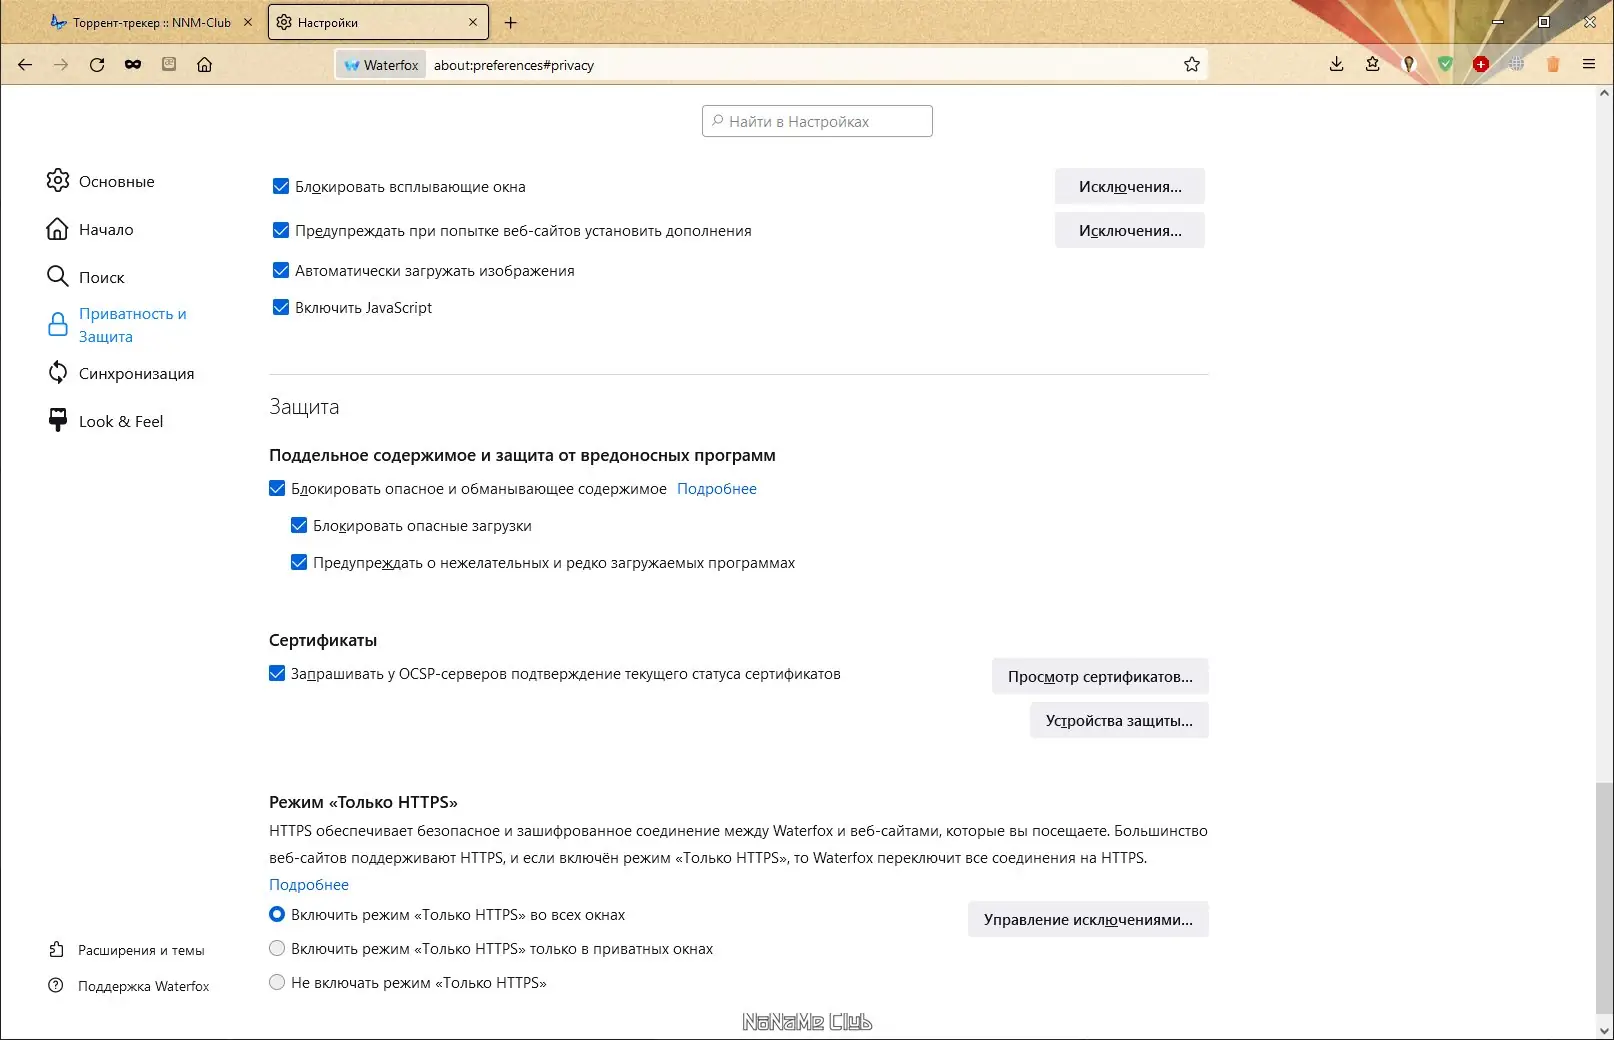The width and height of the screenshot is (1614, 1040).
Task: Toggle Автоматически загружать изображения checkbox
Action: pos(281,270)
